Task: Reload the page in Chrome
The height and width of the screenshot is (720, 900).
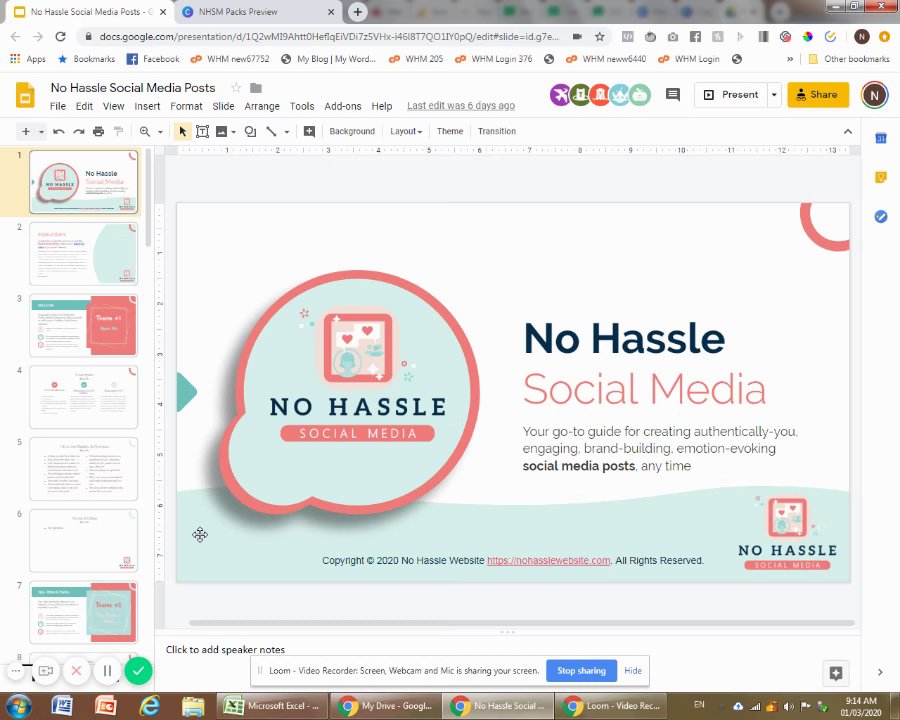Action: (60, 37)
